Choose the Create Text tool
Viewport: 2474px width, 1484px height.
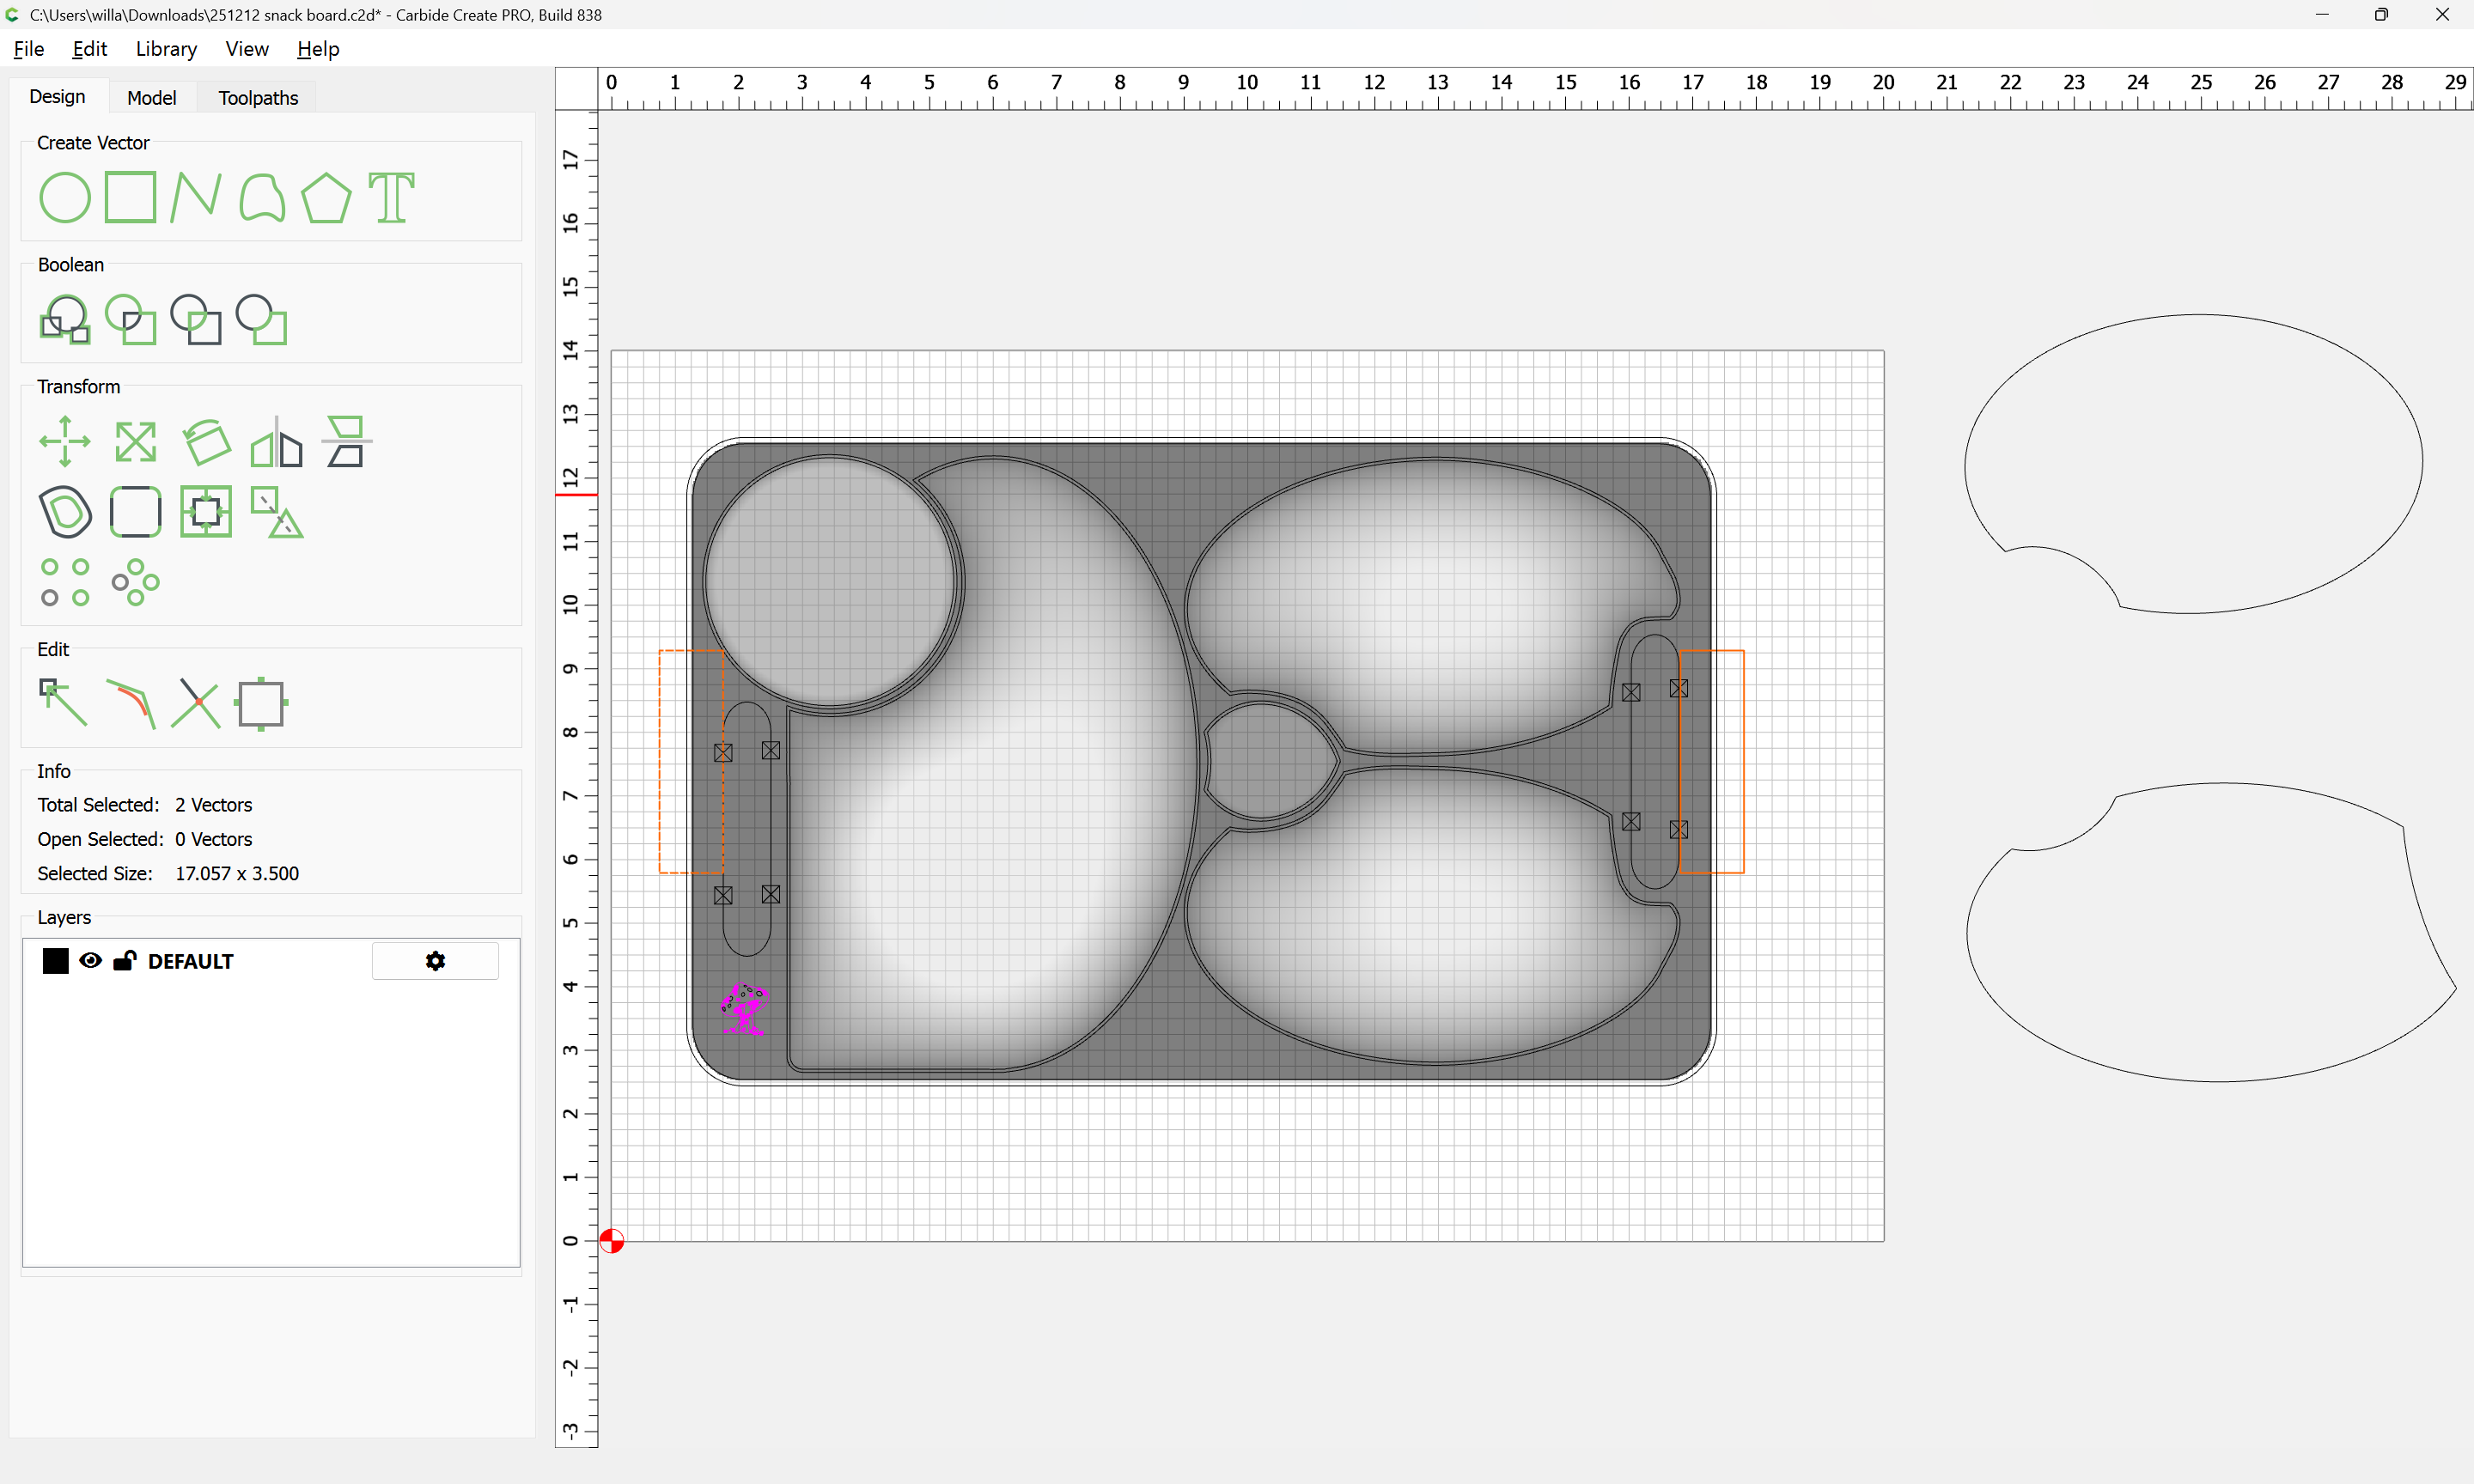(x=391, y=197)
